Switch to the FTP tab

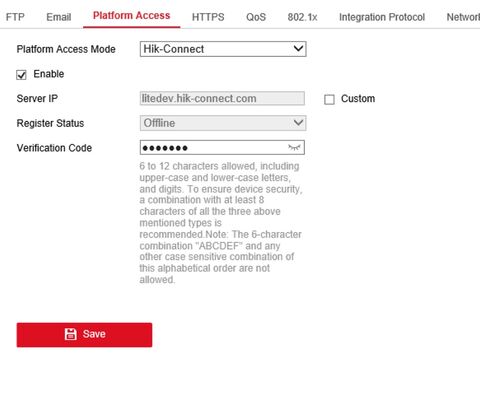(x=15, y=17)
